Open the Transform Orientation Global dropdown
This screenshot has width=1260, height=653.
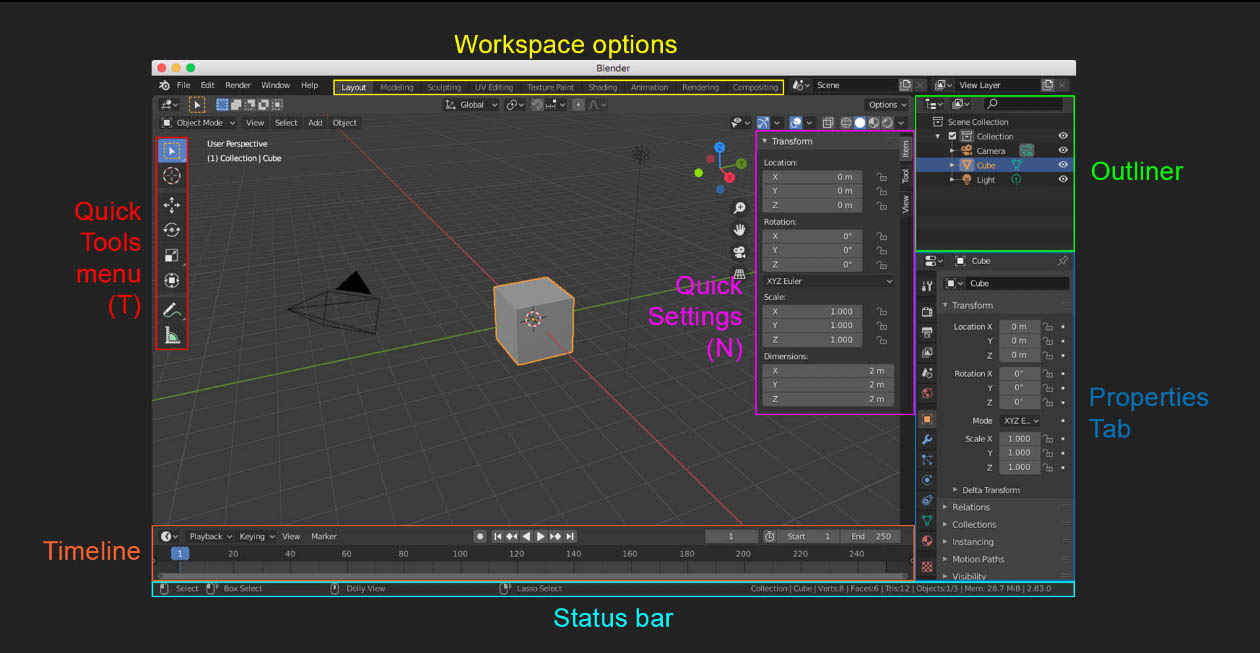470,105
